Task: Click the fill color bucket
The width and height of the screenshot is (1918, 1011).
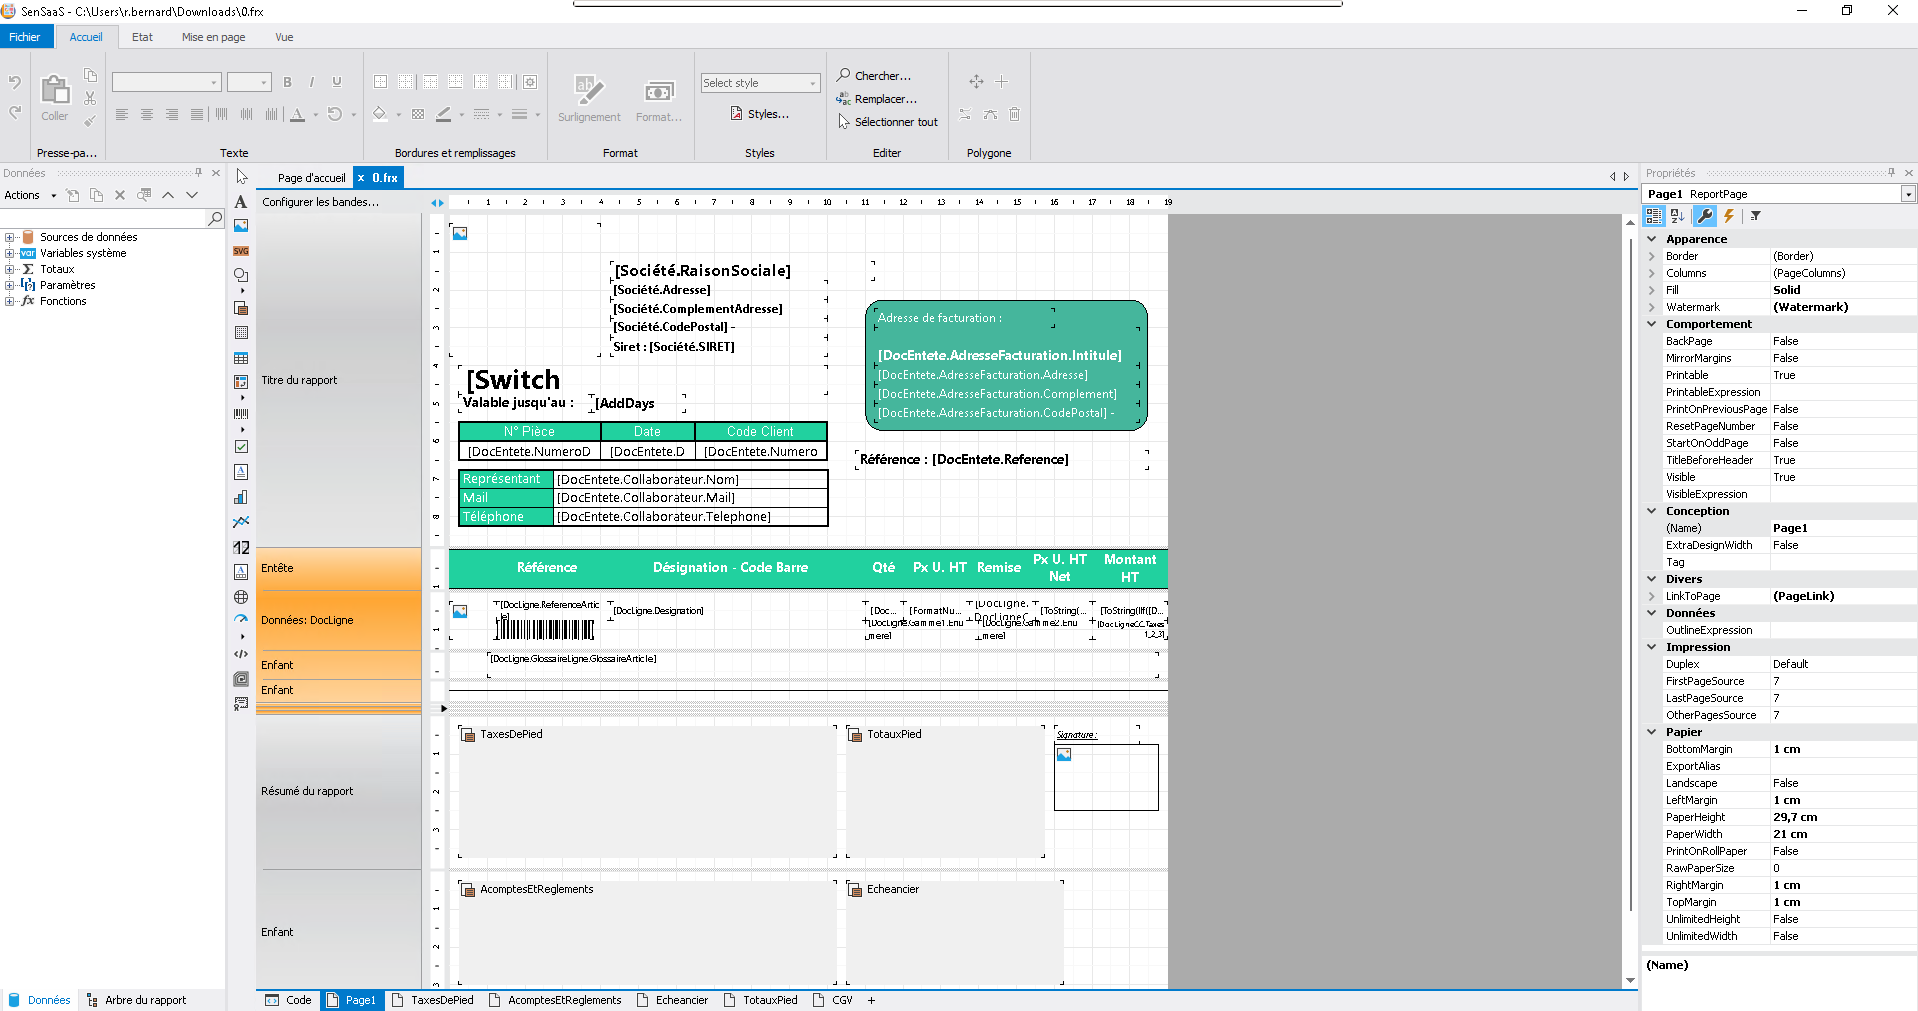Action: 380,115
